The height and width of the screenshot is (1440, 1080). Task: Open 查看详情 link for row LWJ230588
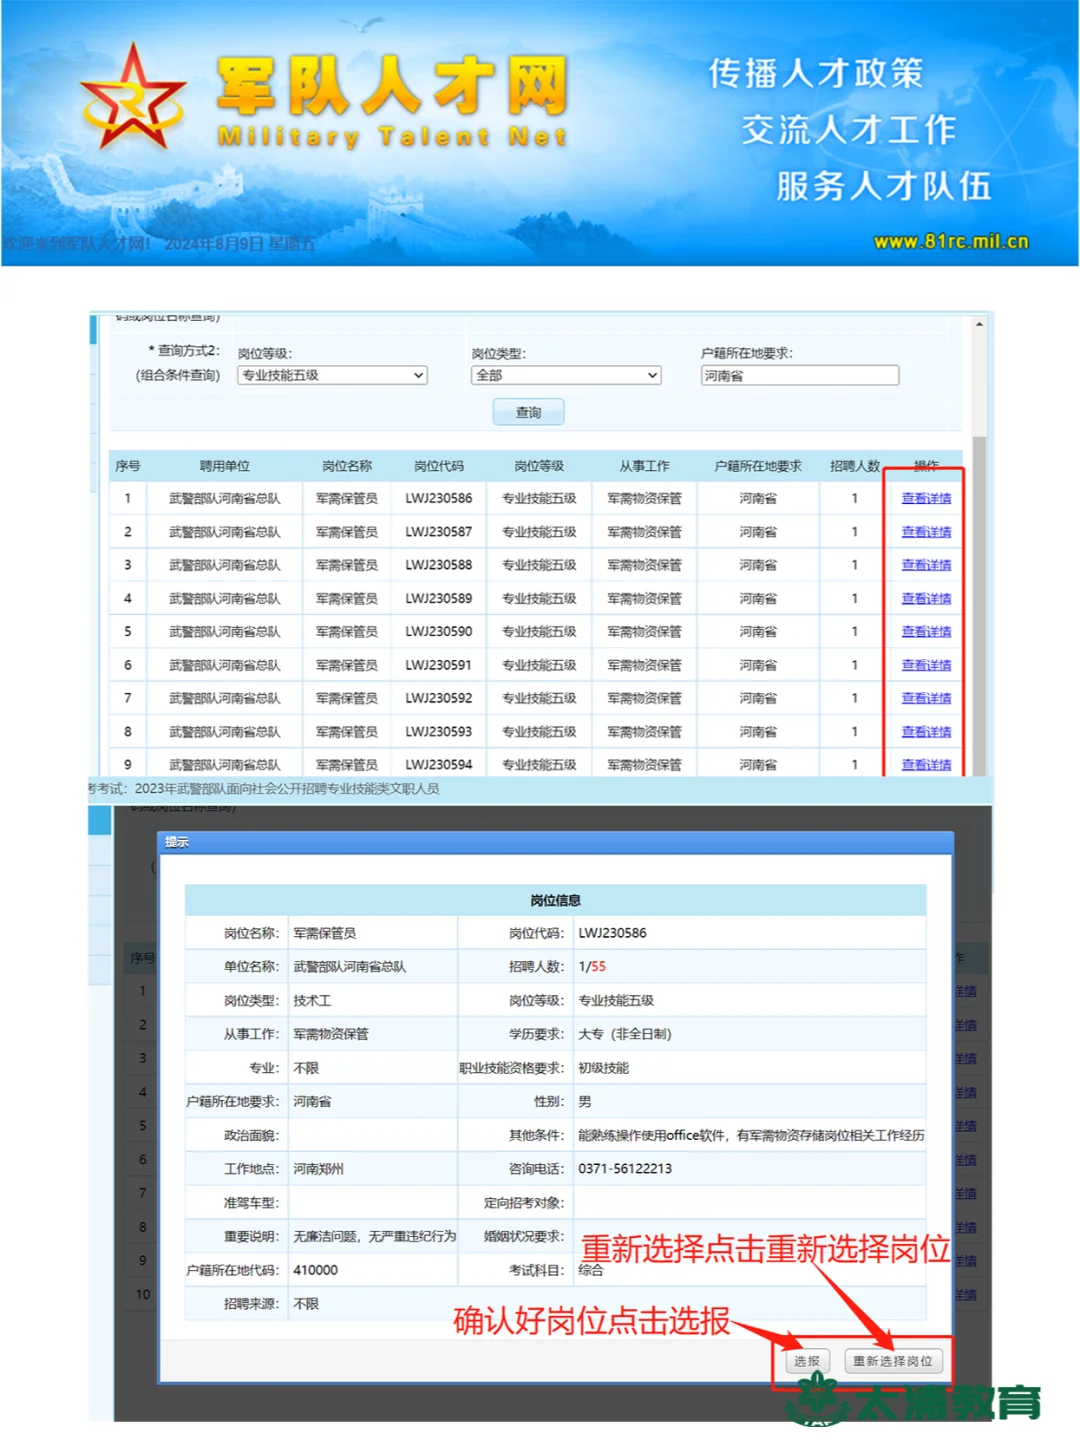point(926,565)
